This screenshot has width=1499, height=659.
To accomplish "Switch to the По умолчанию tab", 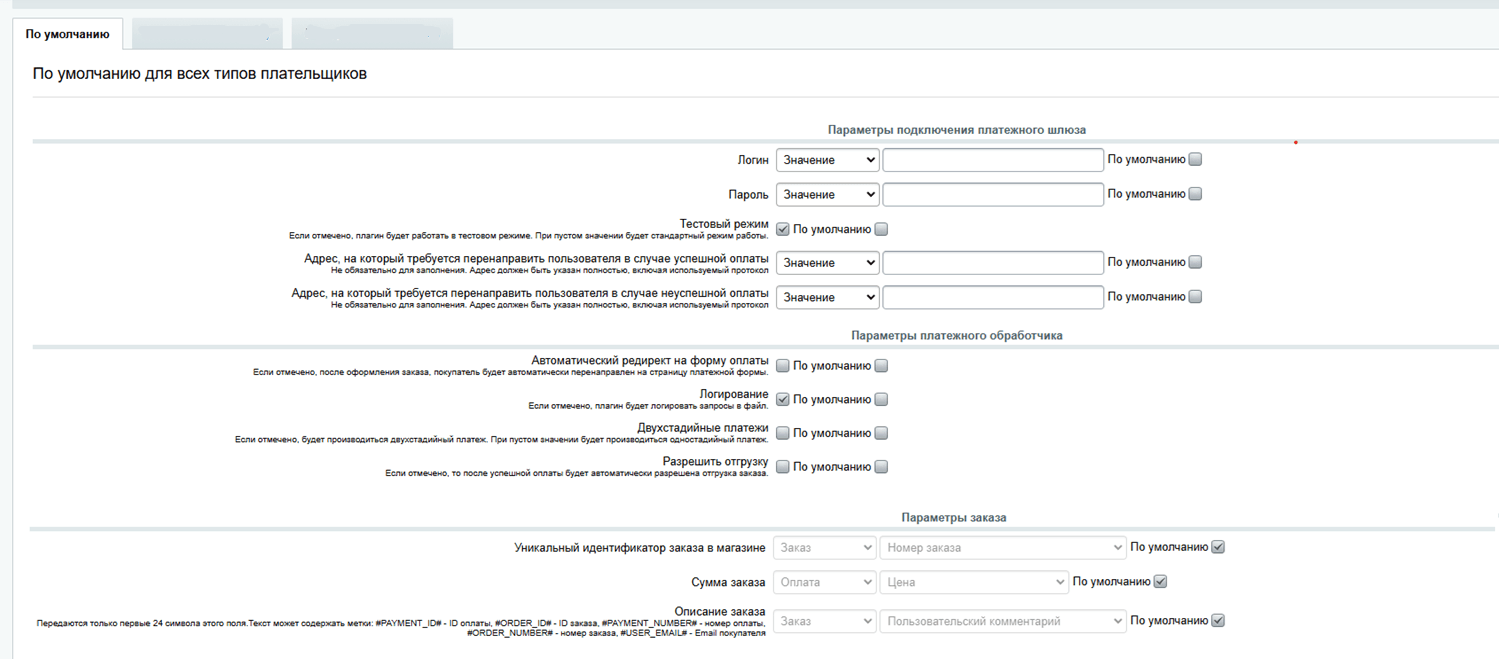I will tap(67, 34).
